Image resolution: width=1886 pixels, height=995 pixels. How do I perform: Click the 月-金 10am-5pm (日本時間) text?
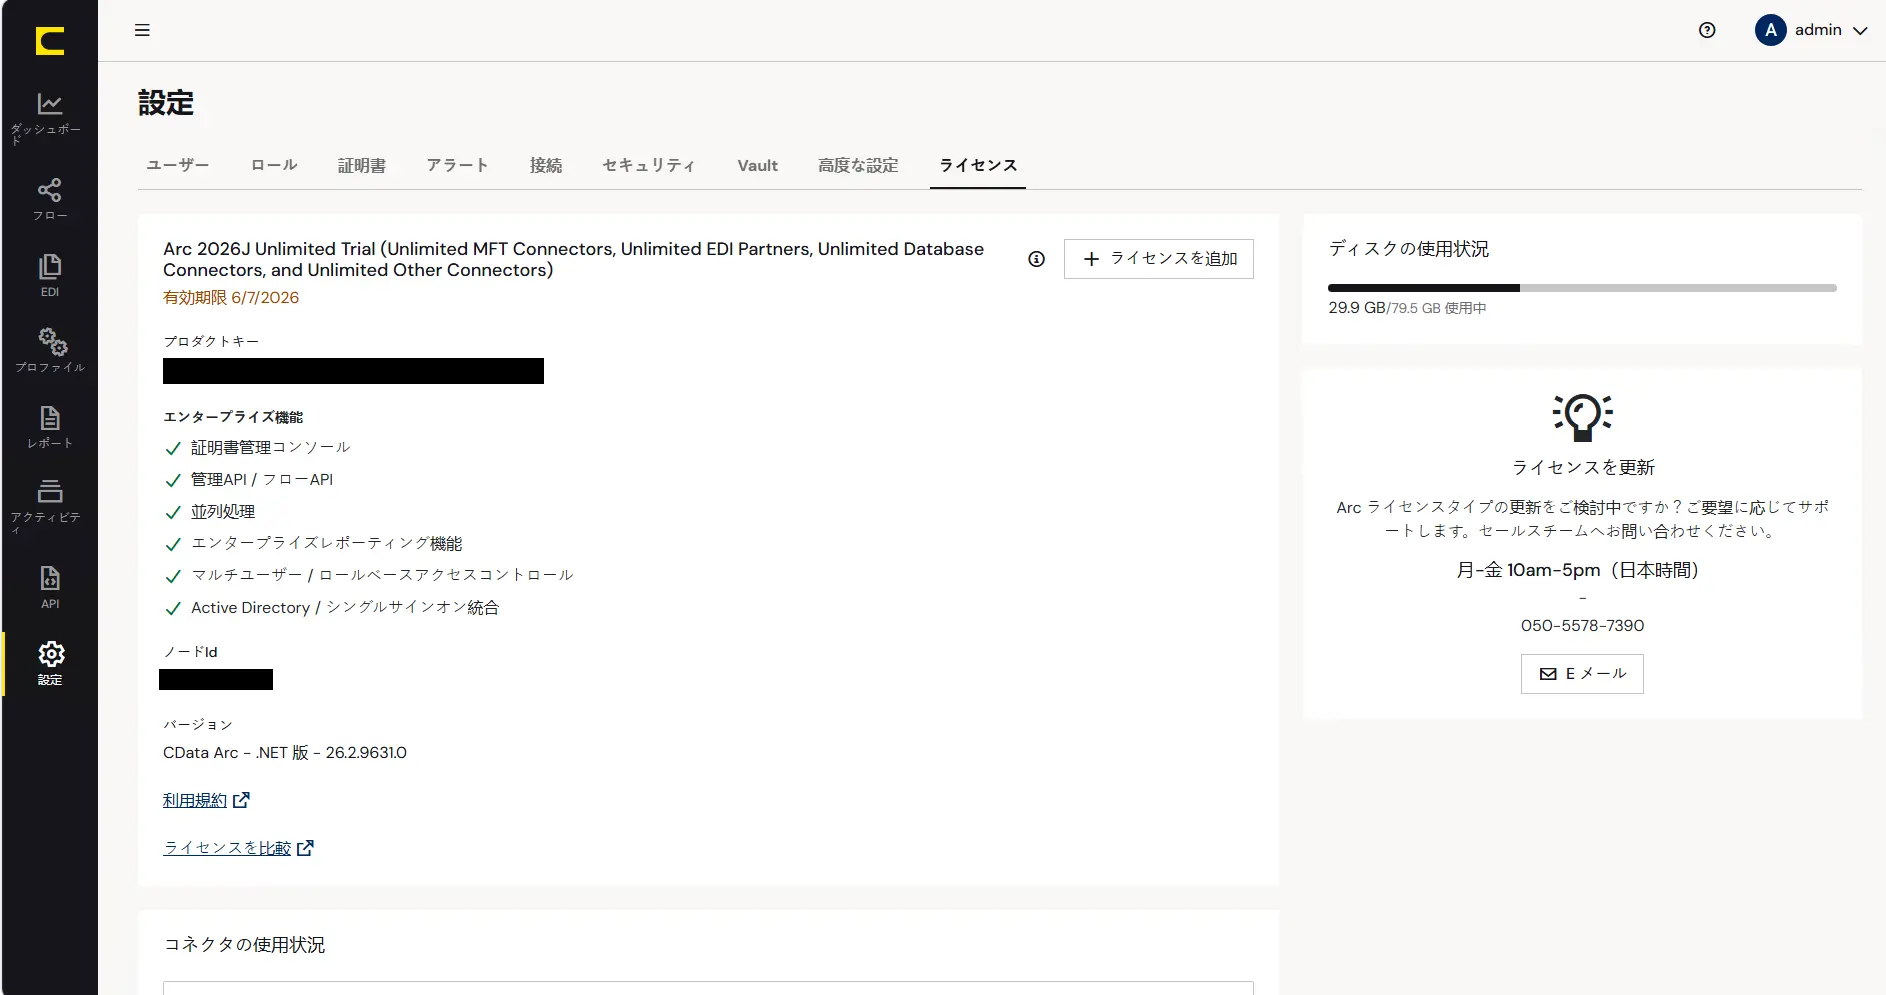tap(1582, 570)
